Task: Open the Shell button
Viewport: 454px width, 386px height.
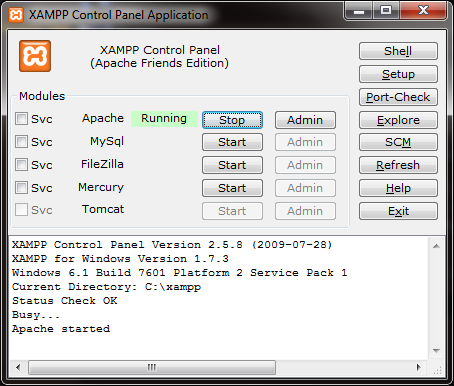Action: coord(398,51)
